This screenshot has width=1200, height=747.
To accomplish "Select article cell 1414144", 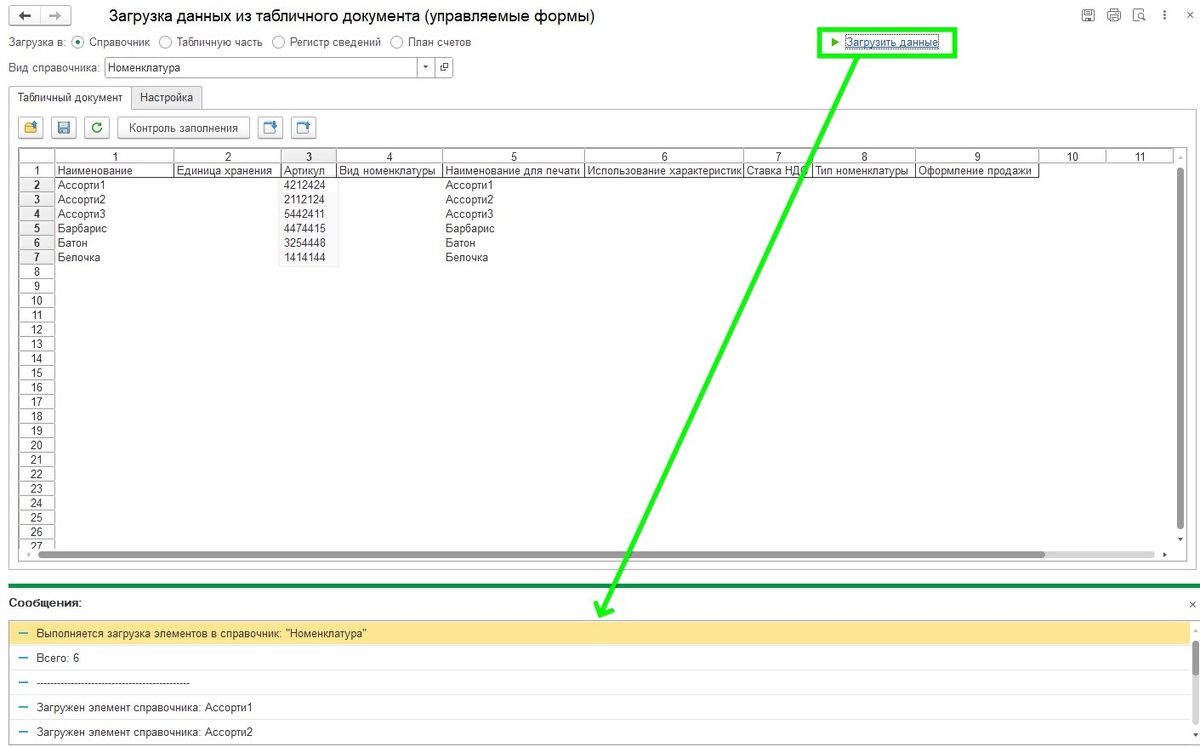I will point(308,258).
